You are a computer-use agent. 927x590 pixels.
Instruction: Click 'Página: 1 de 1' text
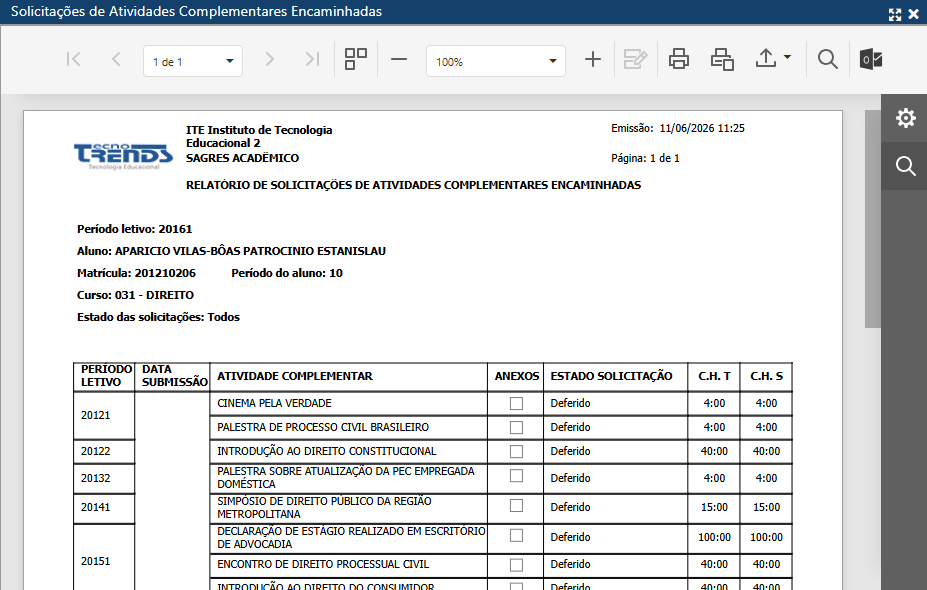tap(645, 158)
